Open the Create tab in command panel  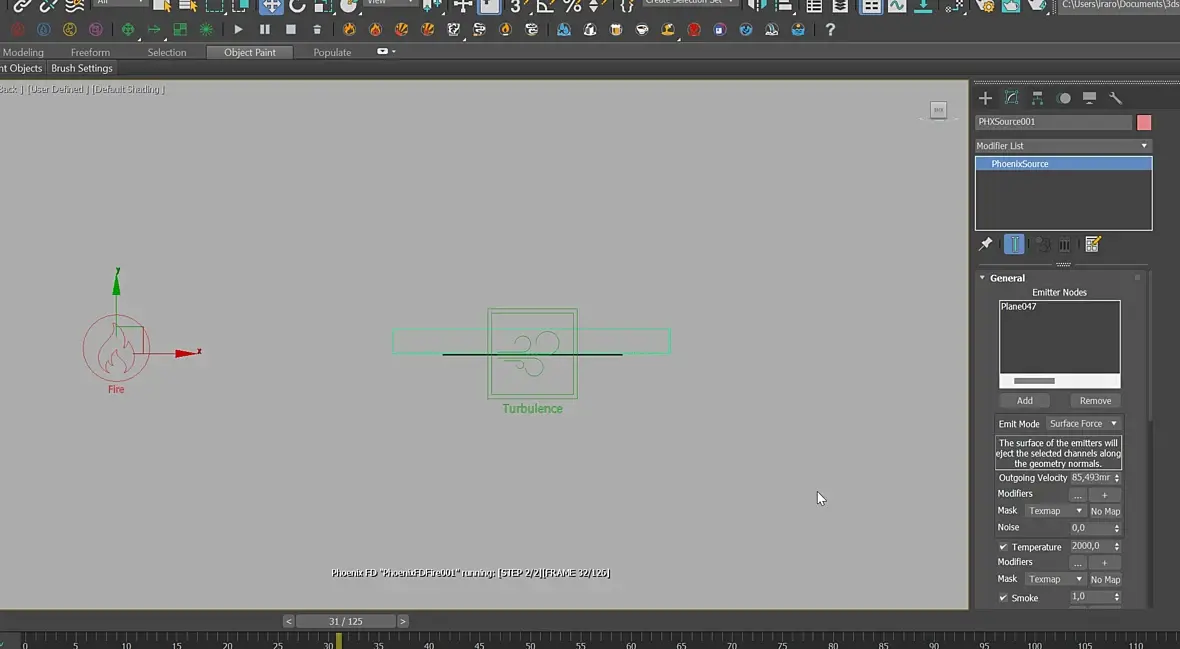coord(985,98)
